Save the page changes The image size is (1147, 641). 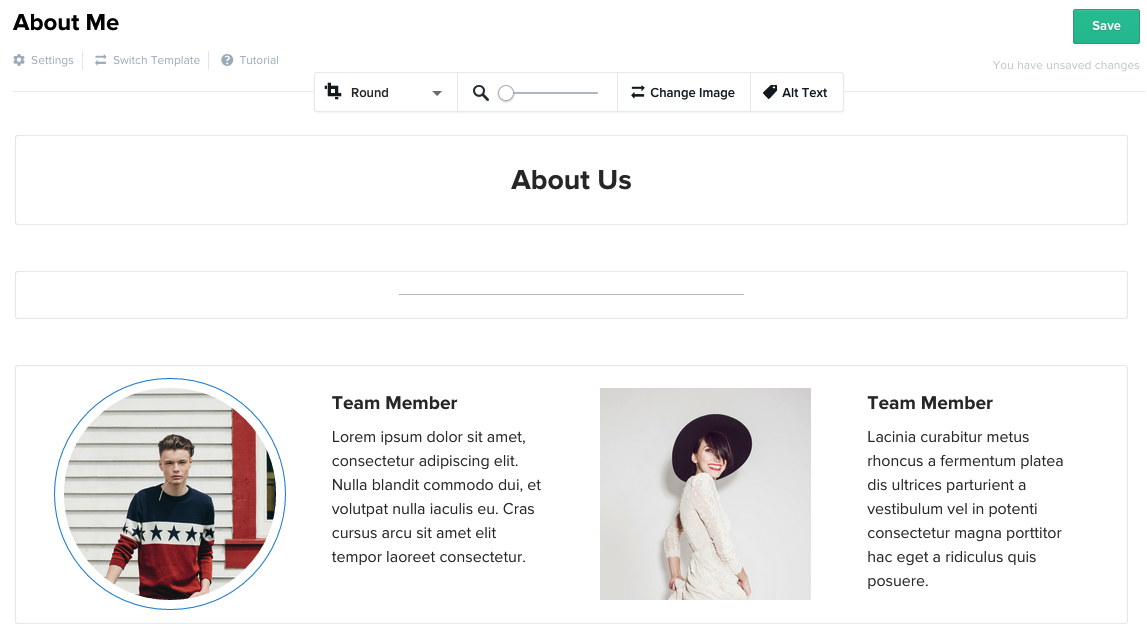coord(1106,26)
